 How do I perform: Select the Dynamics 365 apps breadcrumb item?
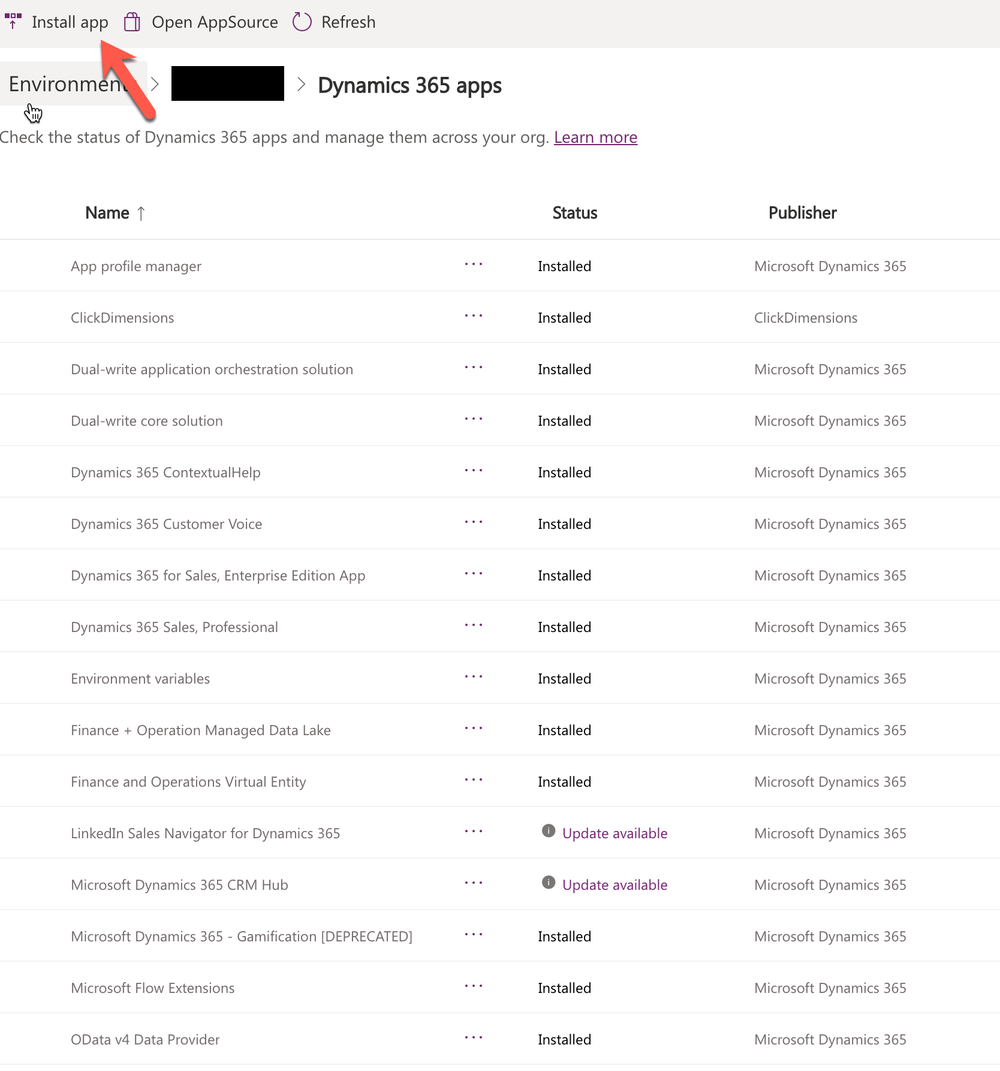coord(409,85)
